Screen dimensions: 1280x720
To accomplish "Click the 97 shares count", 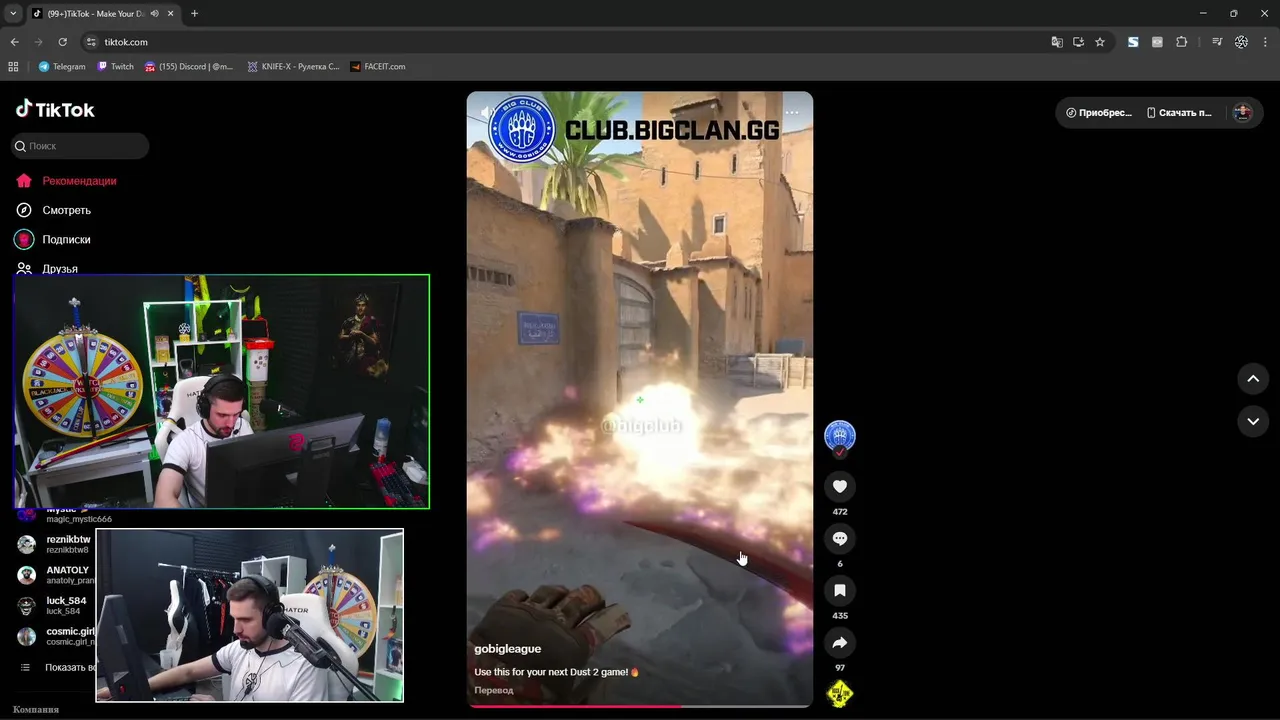I will point(840,668).
